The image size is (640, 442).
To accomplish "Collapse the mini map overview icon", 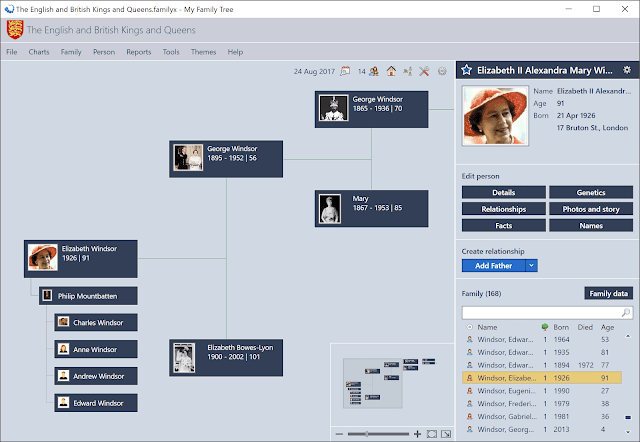I will (446, 434).
